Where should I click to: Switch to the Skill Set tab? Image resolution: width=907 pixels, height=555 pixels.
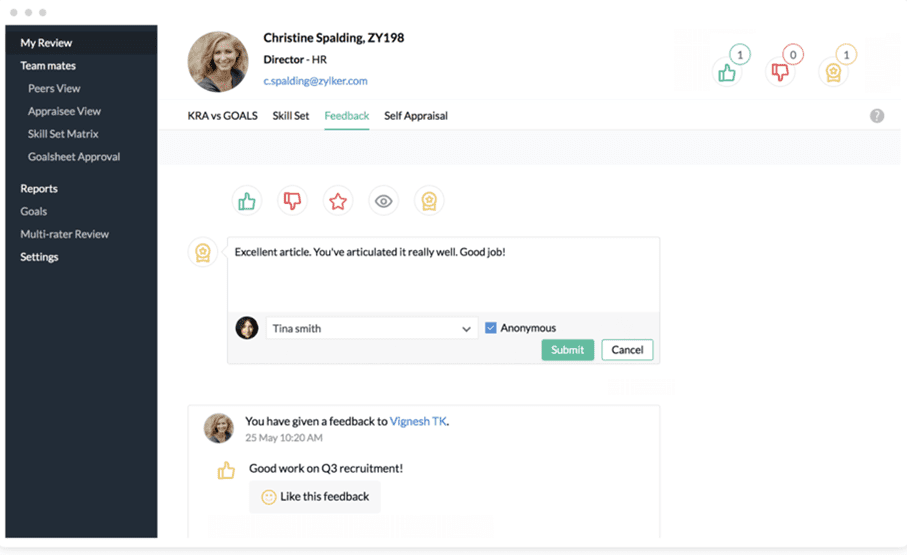tap(291, 116)
